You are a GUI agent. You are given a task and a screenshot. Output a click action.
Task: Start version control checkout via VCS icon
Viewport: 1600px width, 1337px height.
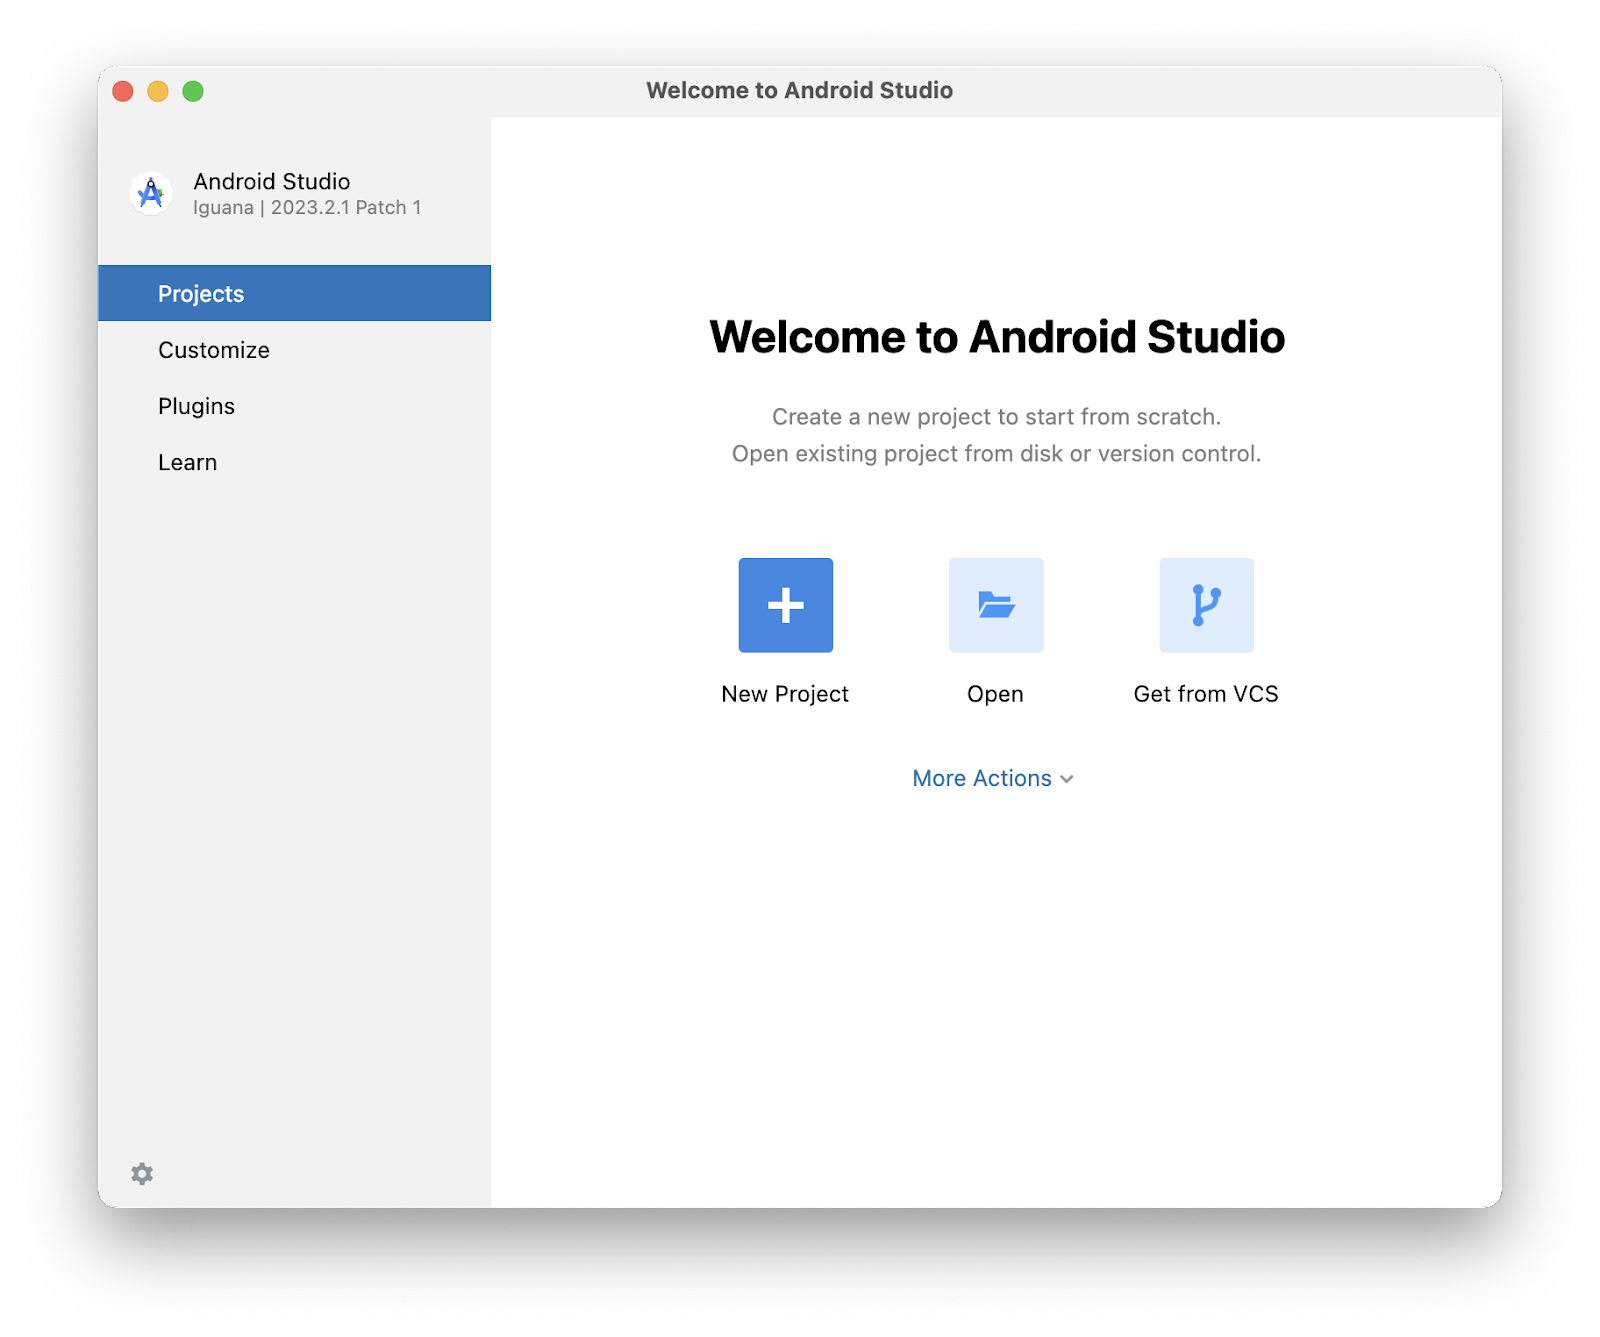point(1206,604)
